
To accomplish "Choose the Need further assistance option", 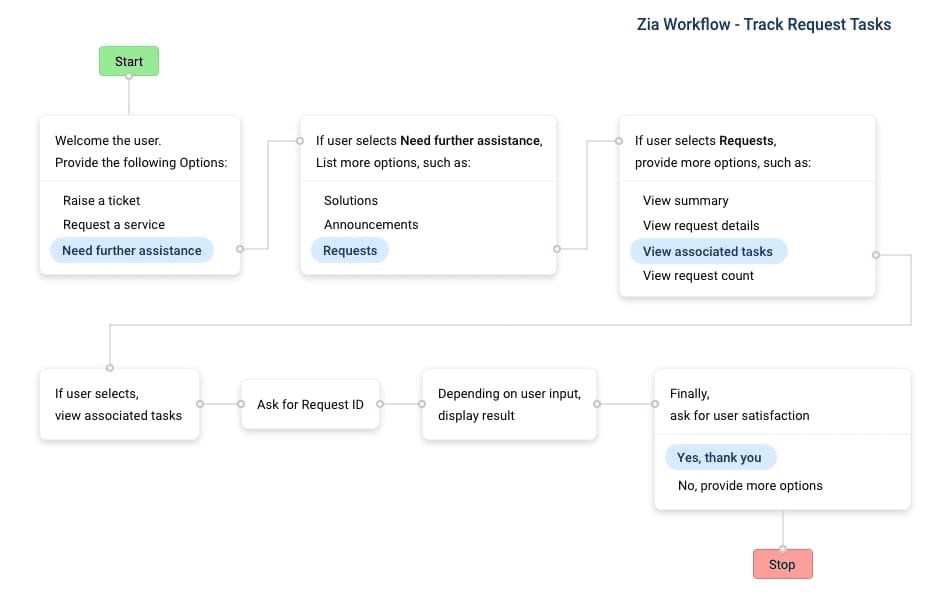I will point(132,250).
